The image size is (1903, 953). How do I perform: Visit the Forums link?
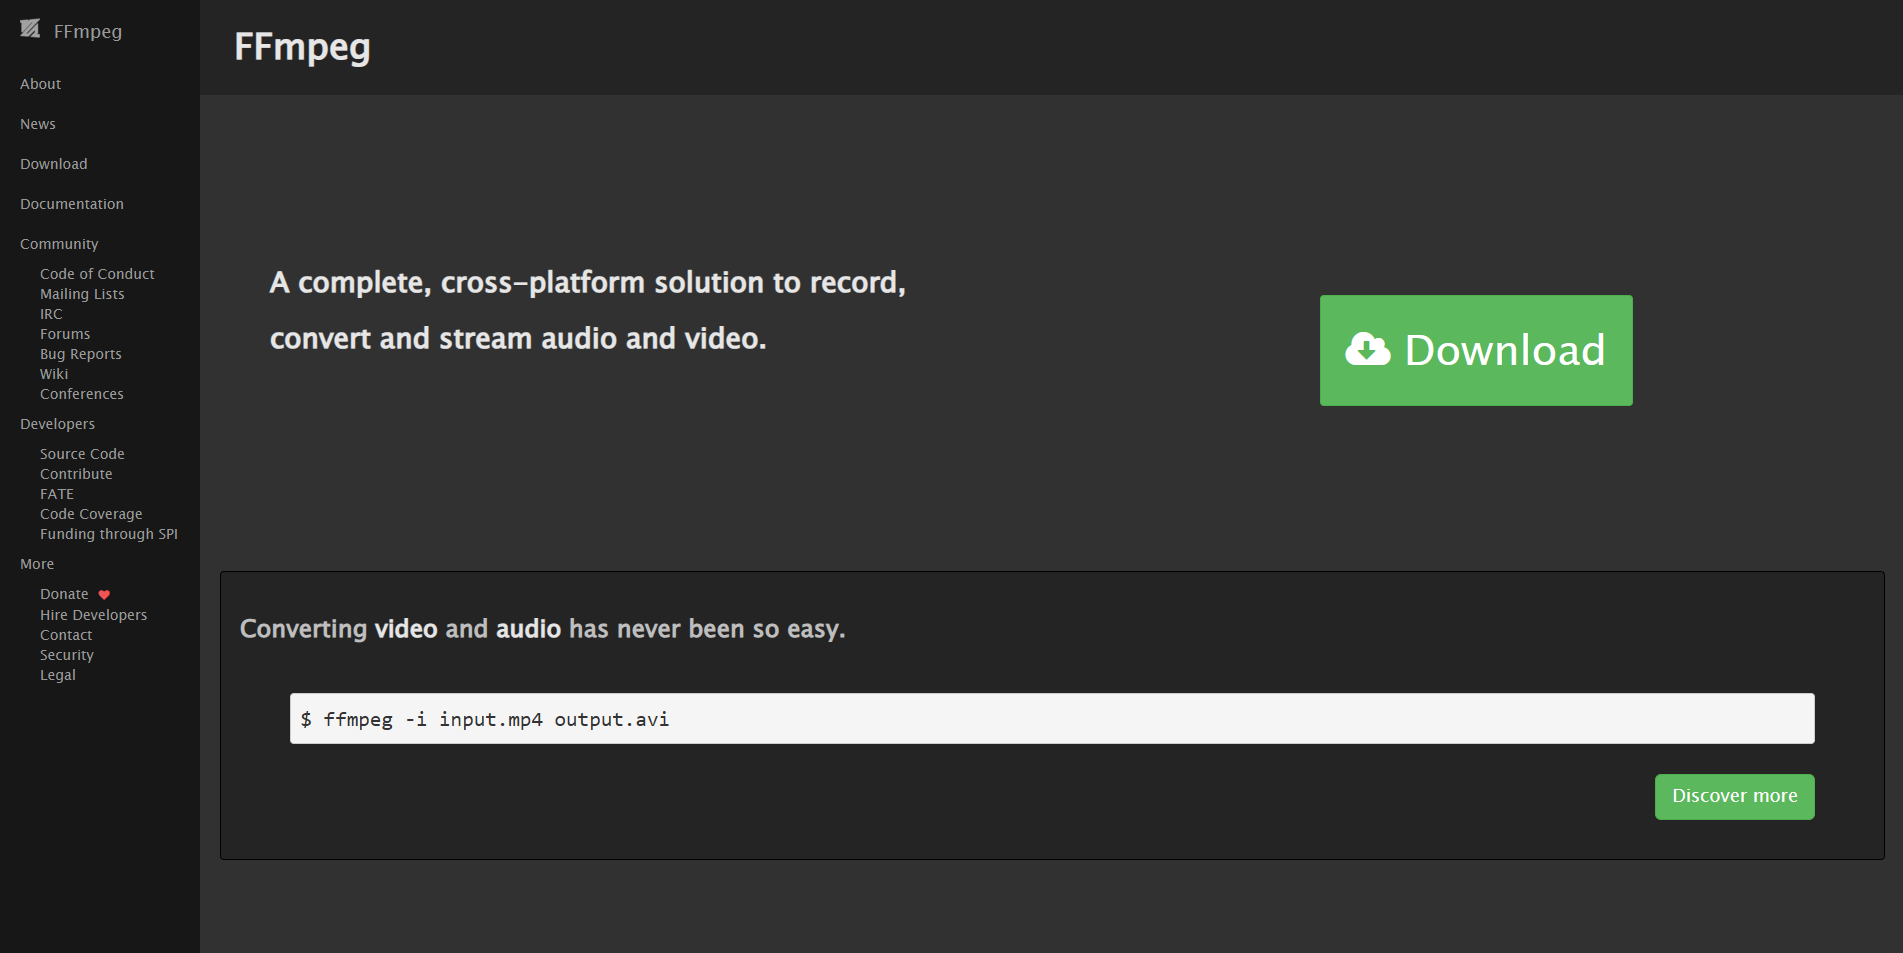(65, 334)
